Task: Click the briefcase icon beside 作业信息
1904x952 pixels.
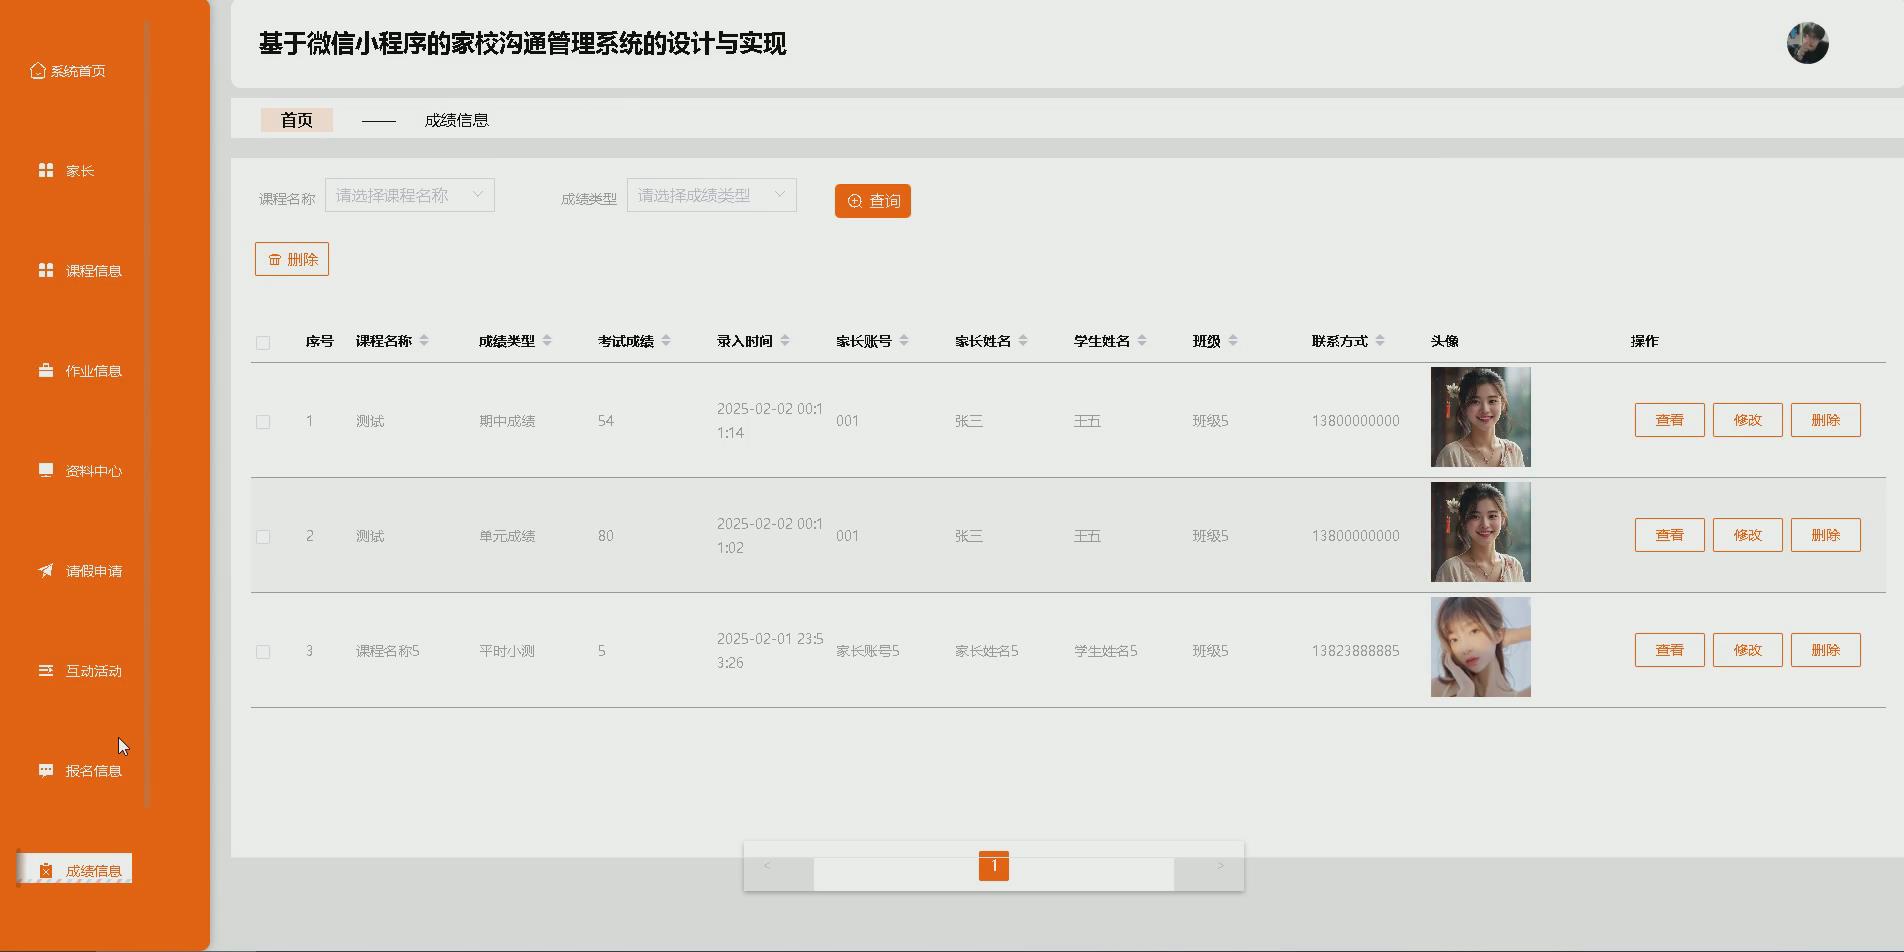Action: pyautogui.click(x=46, y=371)
